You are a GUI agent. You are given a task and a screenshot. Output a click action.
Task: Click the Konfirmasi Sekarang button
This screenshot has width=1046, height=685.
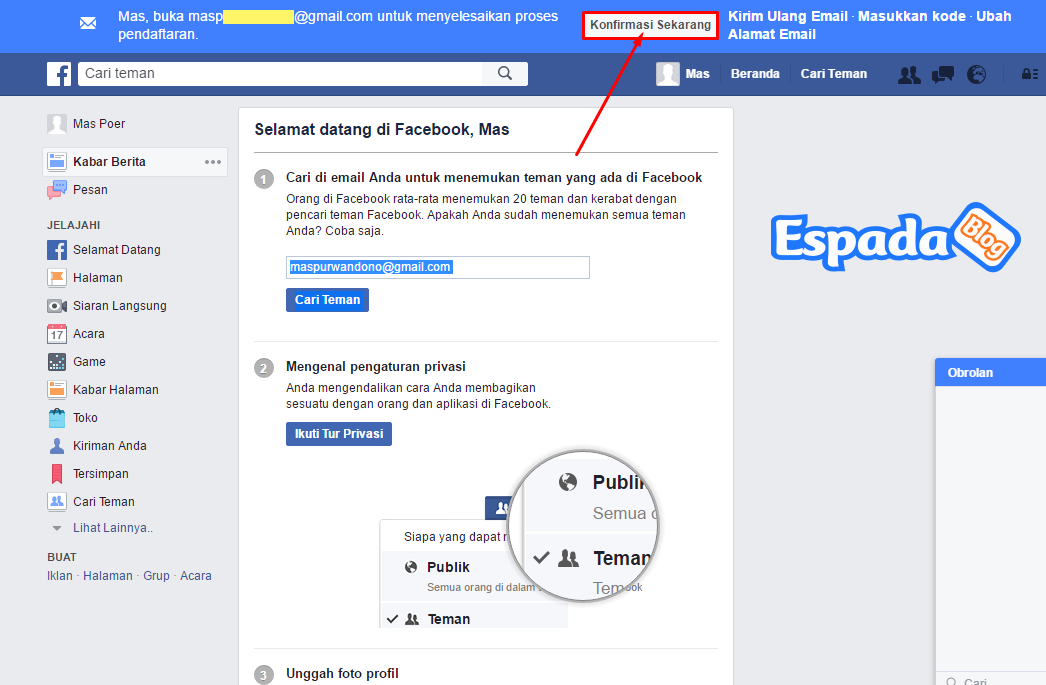[649, 25]
